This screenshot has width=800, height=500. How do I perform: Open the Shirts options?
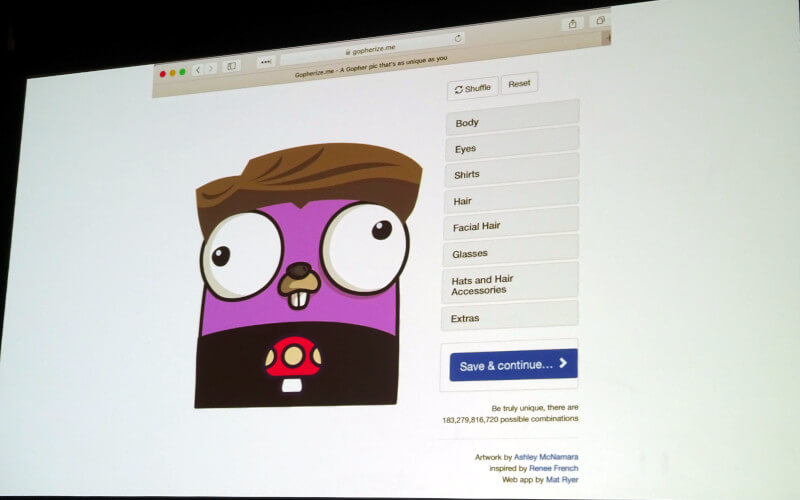512,171
